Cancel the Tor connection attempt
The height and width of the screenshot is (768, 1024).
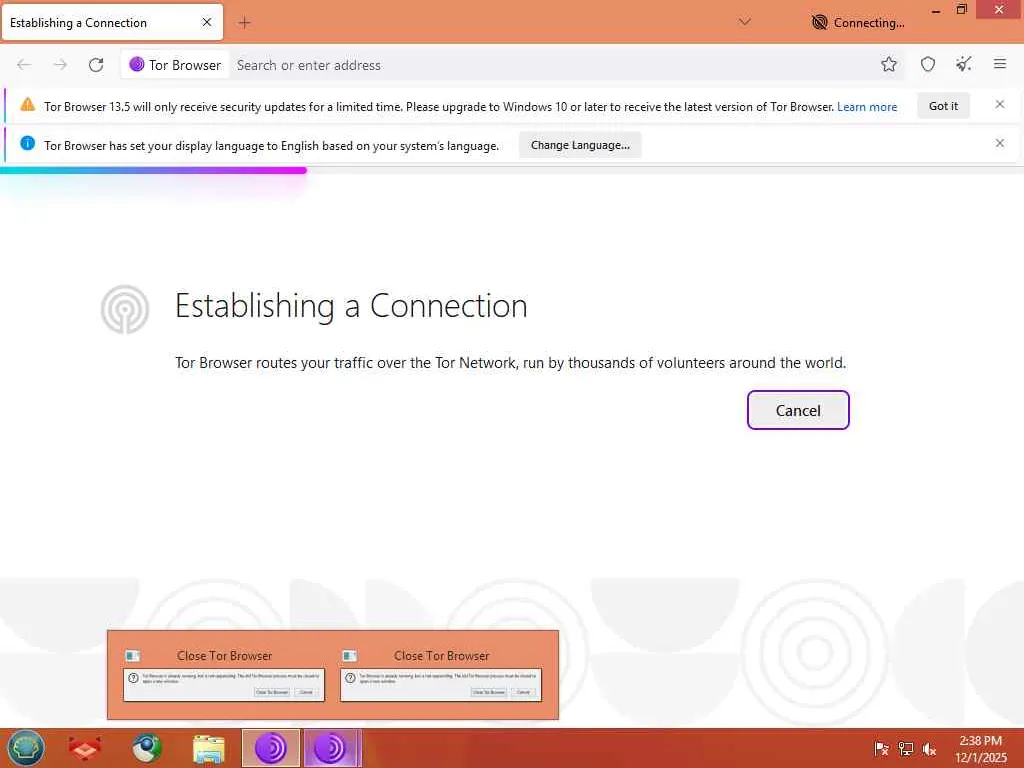point(798,410)
